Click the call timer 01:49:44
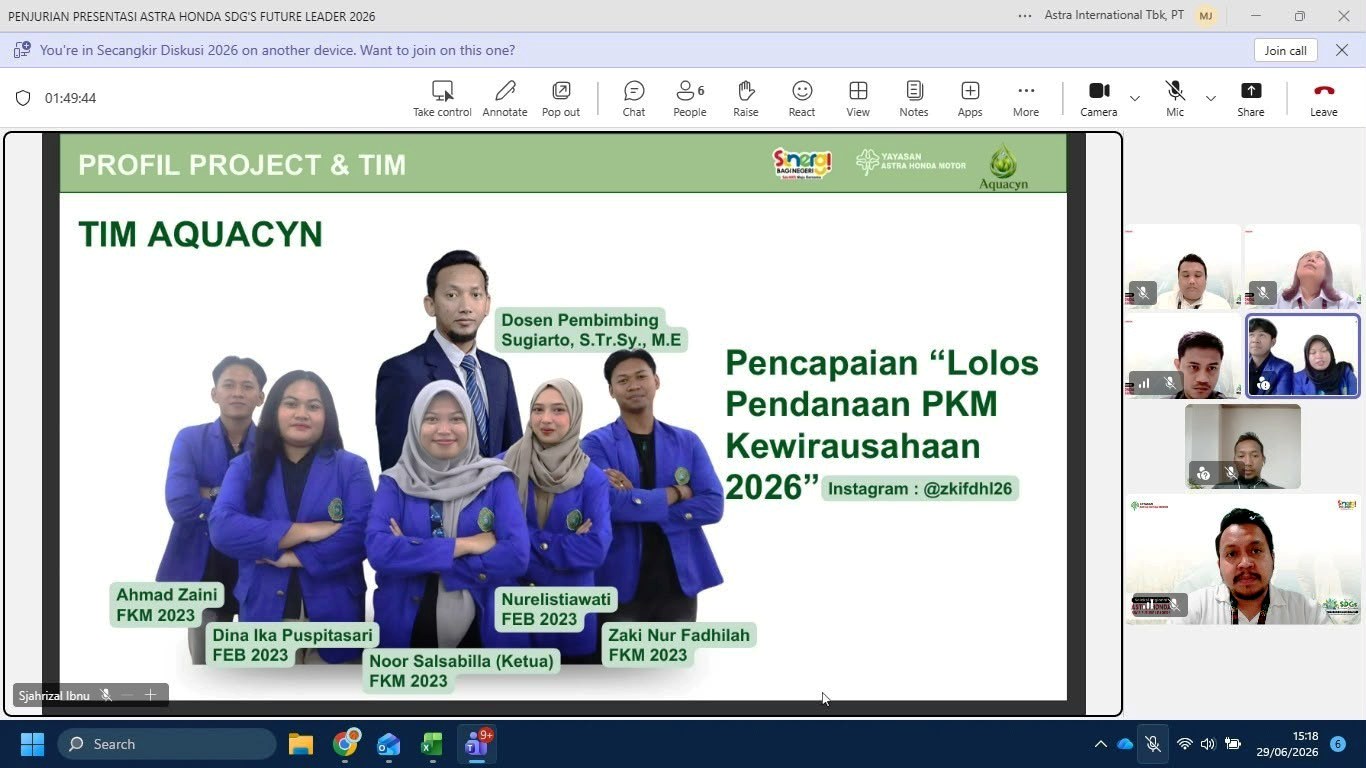1366x768 pixels. [70, 98]
